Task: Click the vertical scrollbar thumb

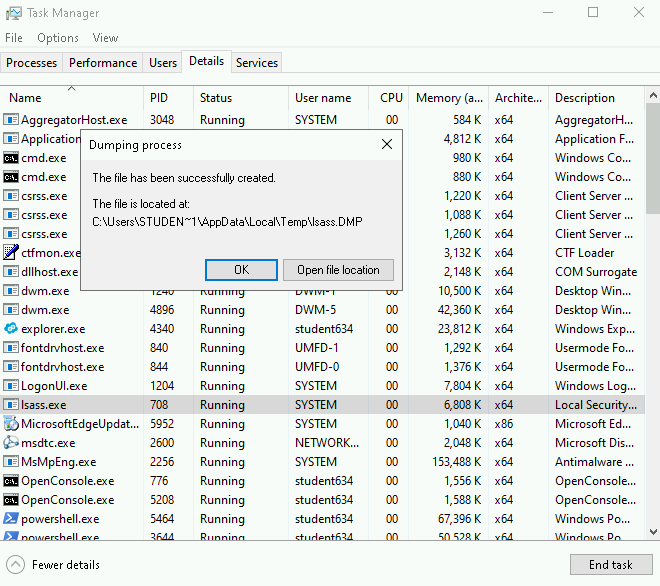Action: point(652,159)
